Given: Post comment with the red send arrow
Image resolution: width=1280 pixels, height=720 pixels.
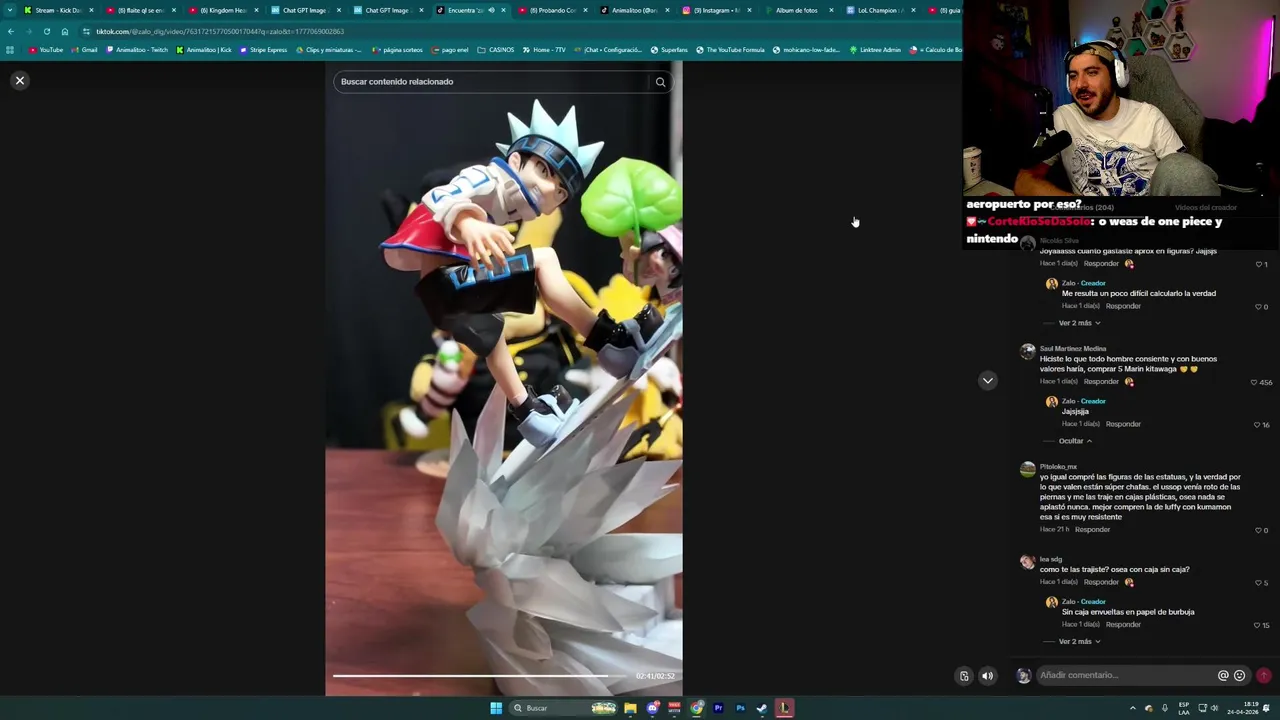Looking at the screenshot, I should 1264,675.
